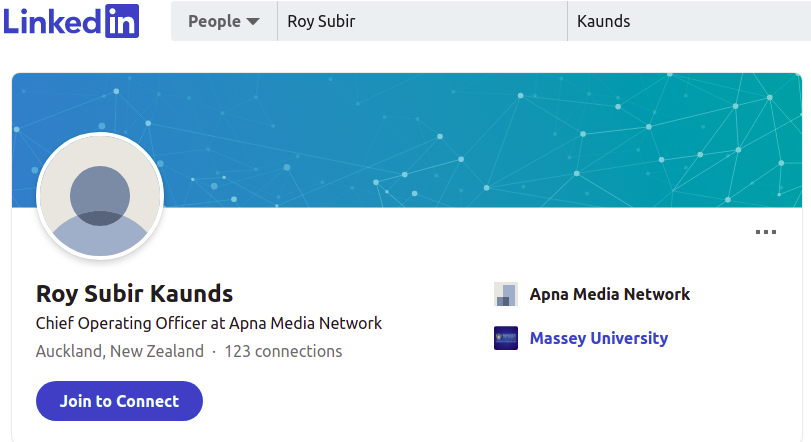Viewport: 811px width, 442px height.
Task: Click the Roy Subir Kaunds name heading
Action: click(134, 294)
